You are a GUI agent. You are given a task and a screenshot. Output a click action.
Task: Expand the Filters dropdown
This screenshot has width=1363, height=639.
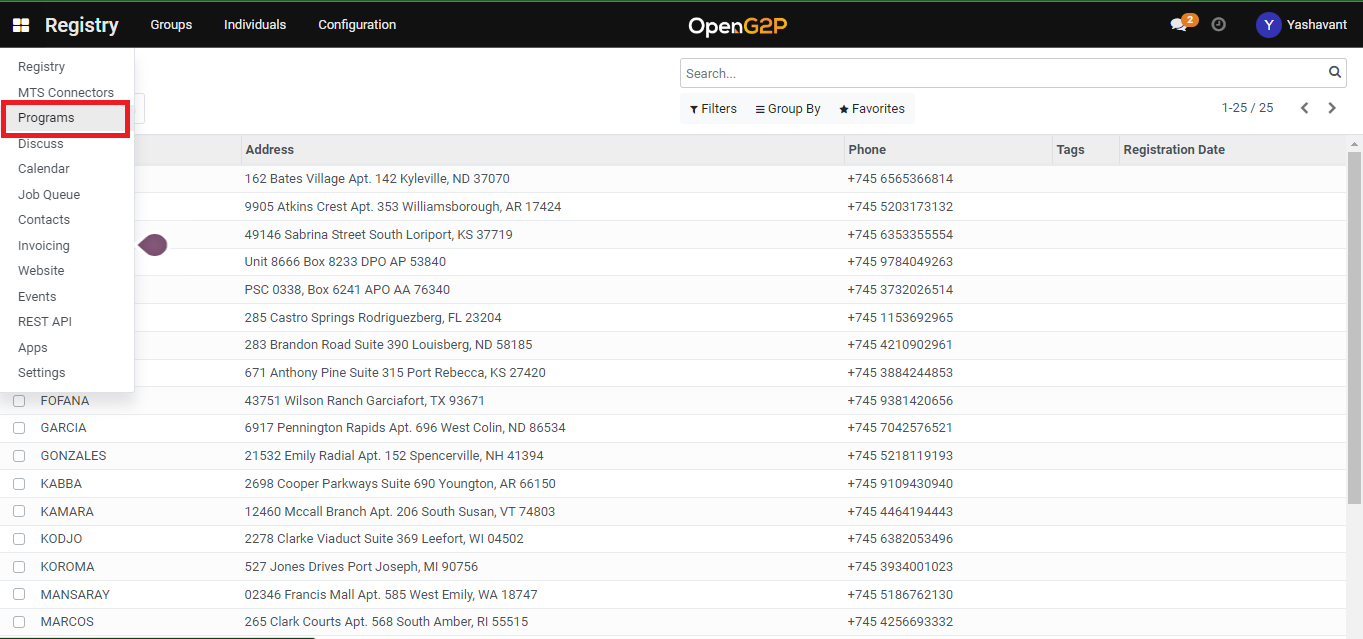[x=713, y=109]
